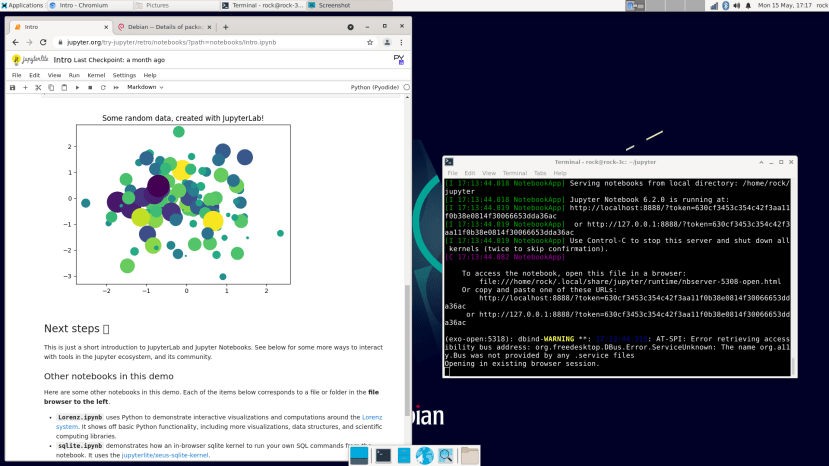Click the Terminal window title icon
Image resolution: width=829 pixels, height=466 pixels.
449,162
